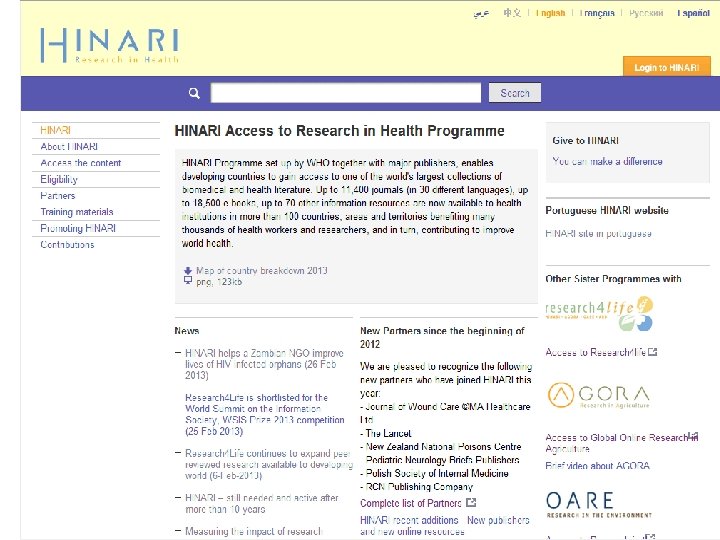This screenshot has width=720, height=540.
Task: Click the News section heading
Action: [x=186, y=331]
